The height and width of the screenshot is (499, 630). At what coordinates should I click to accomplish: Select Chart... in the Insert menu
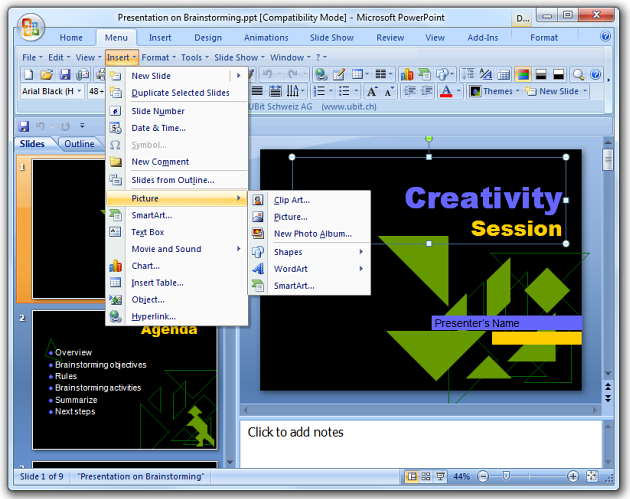point(146,266)
